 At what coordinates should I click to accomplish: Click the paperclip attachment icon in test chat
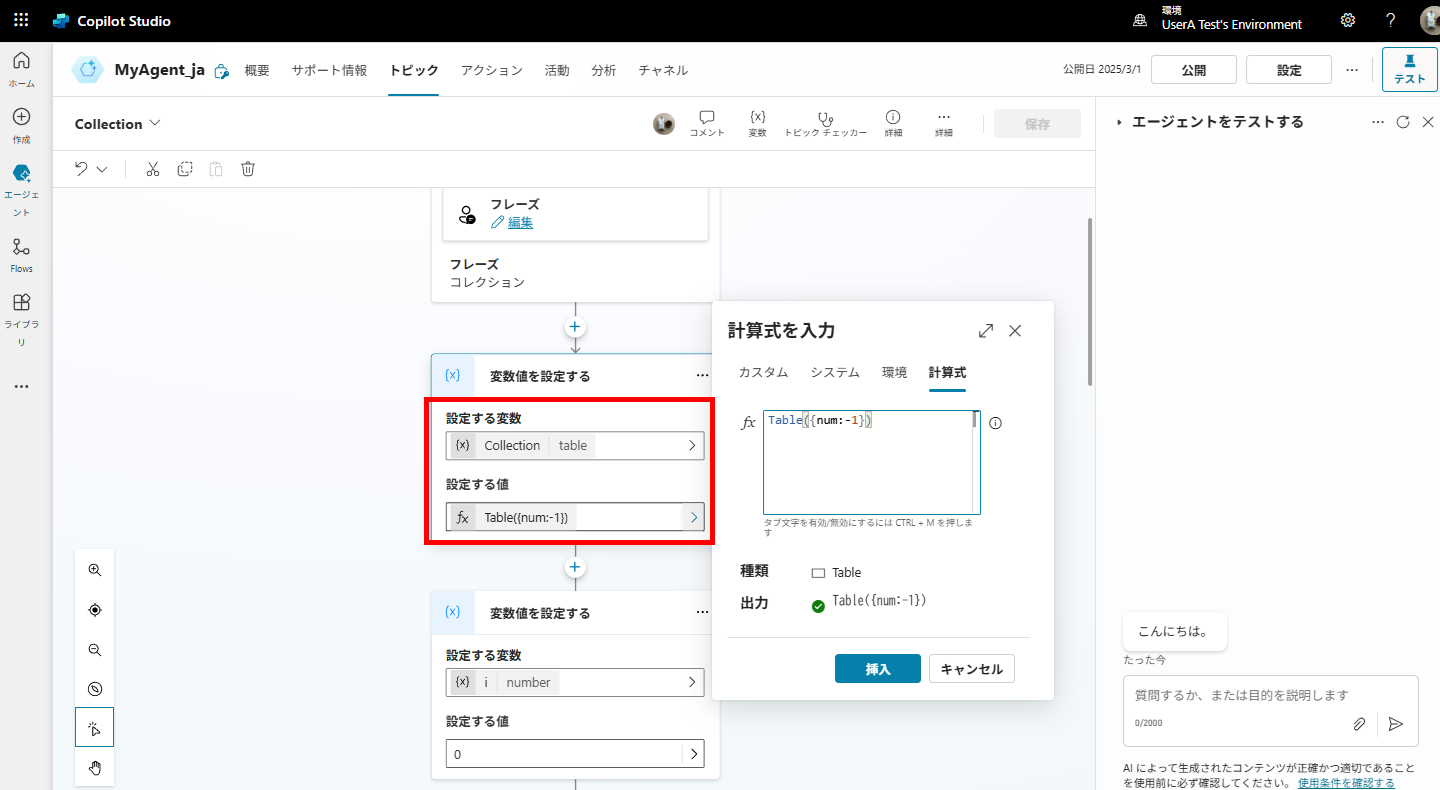point(1359,723)
